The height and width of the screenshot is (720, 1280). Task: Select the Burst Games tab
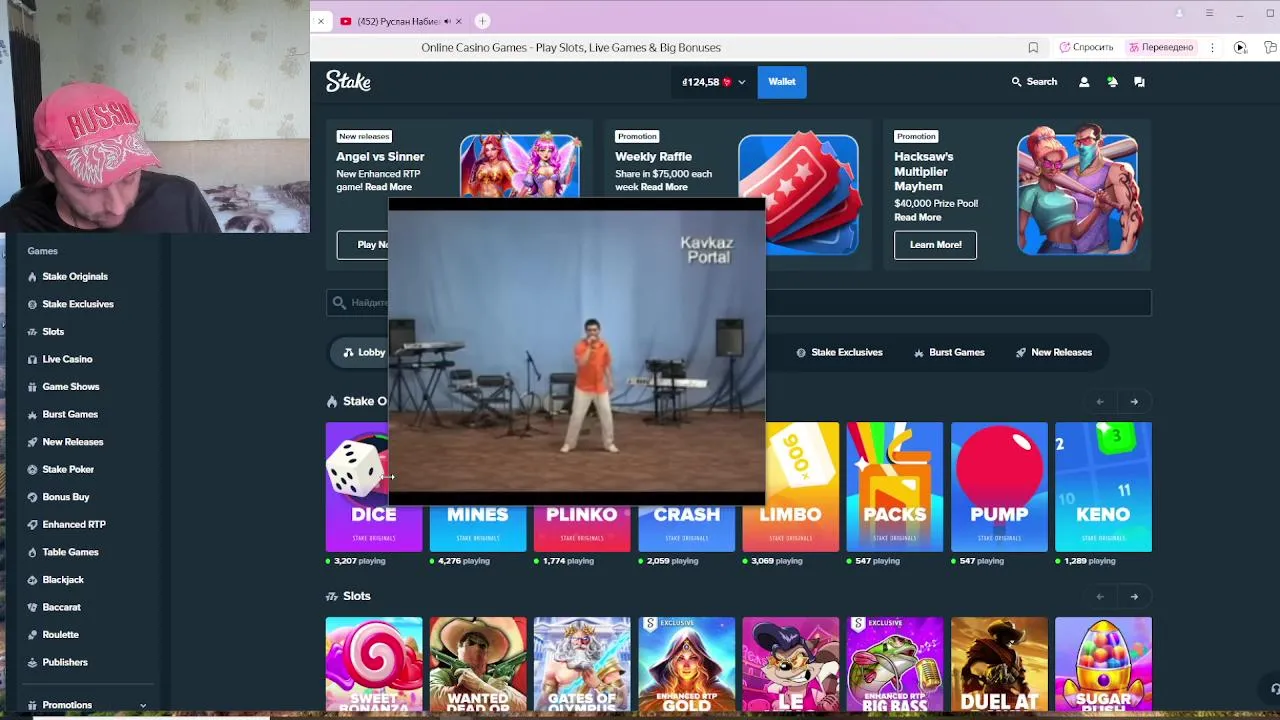[949, 352]
